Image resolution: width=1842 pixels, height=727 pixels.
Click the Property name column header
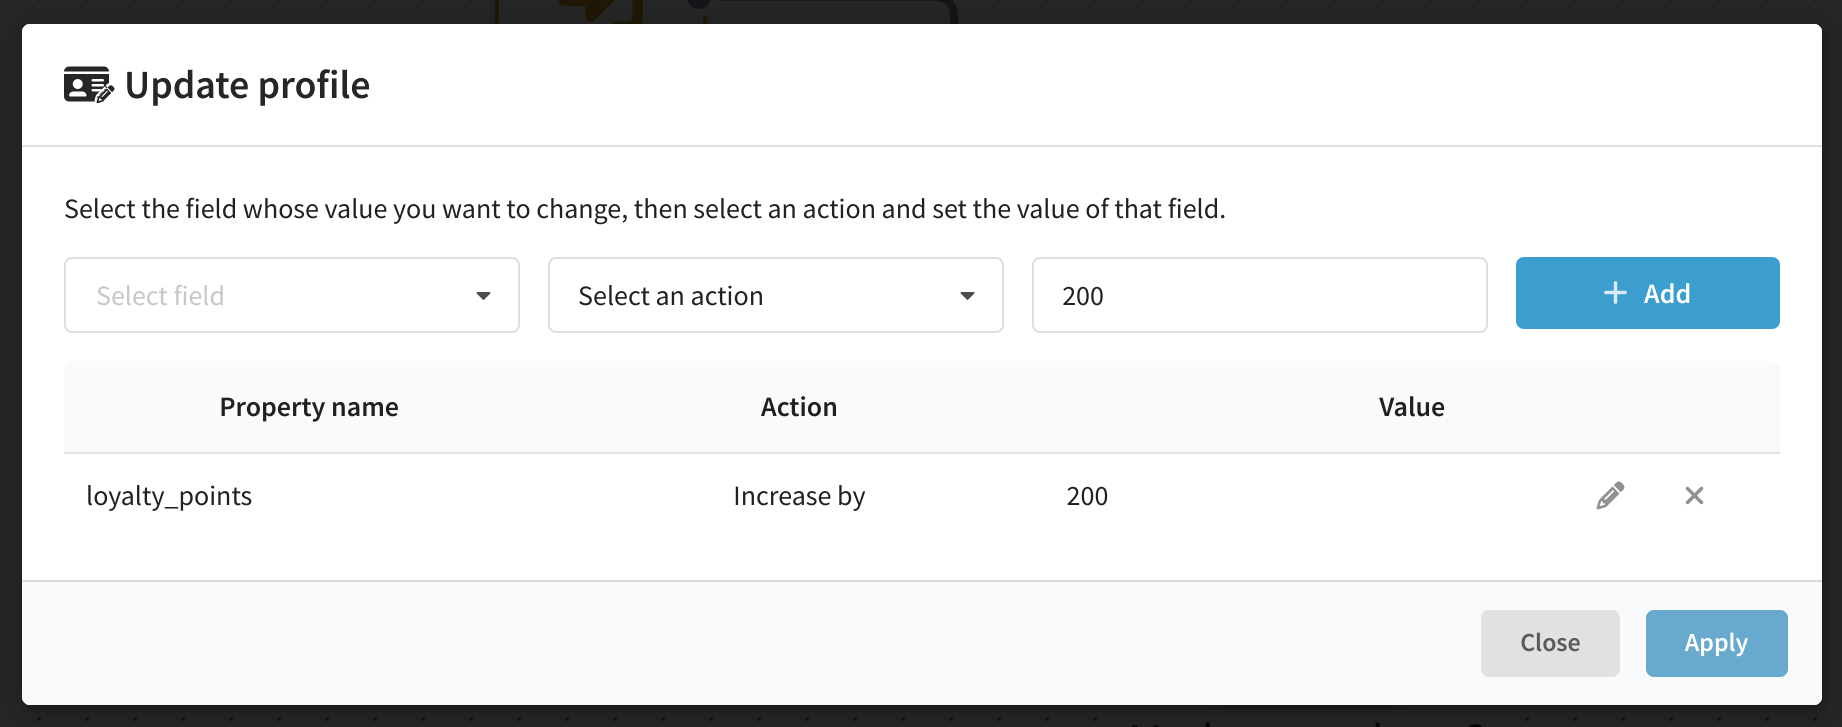(x=309, y=407)
